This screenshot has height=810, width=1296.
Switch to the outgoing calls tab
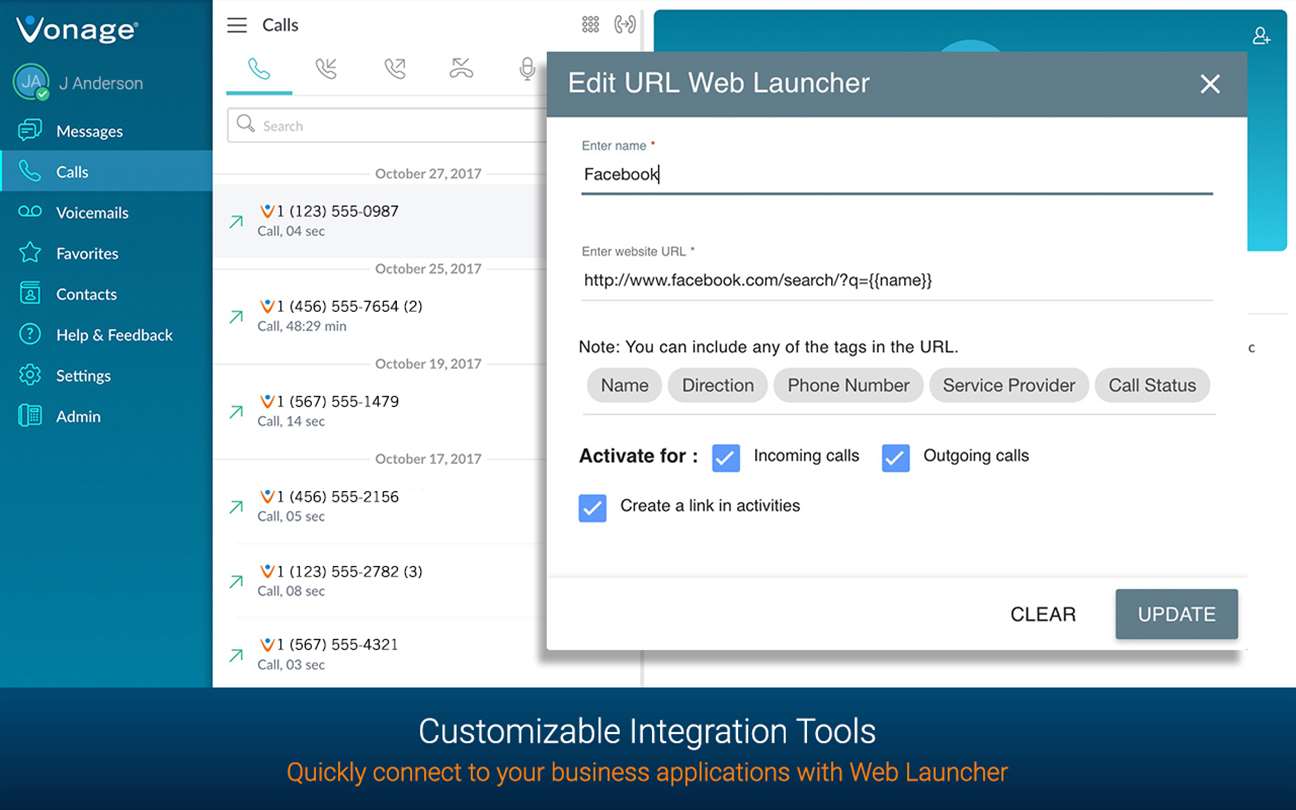coord(395,69)
